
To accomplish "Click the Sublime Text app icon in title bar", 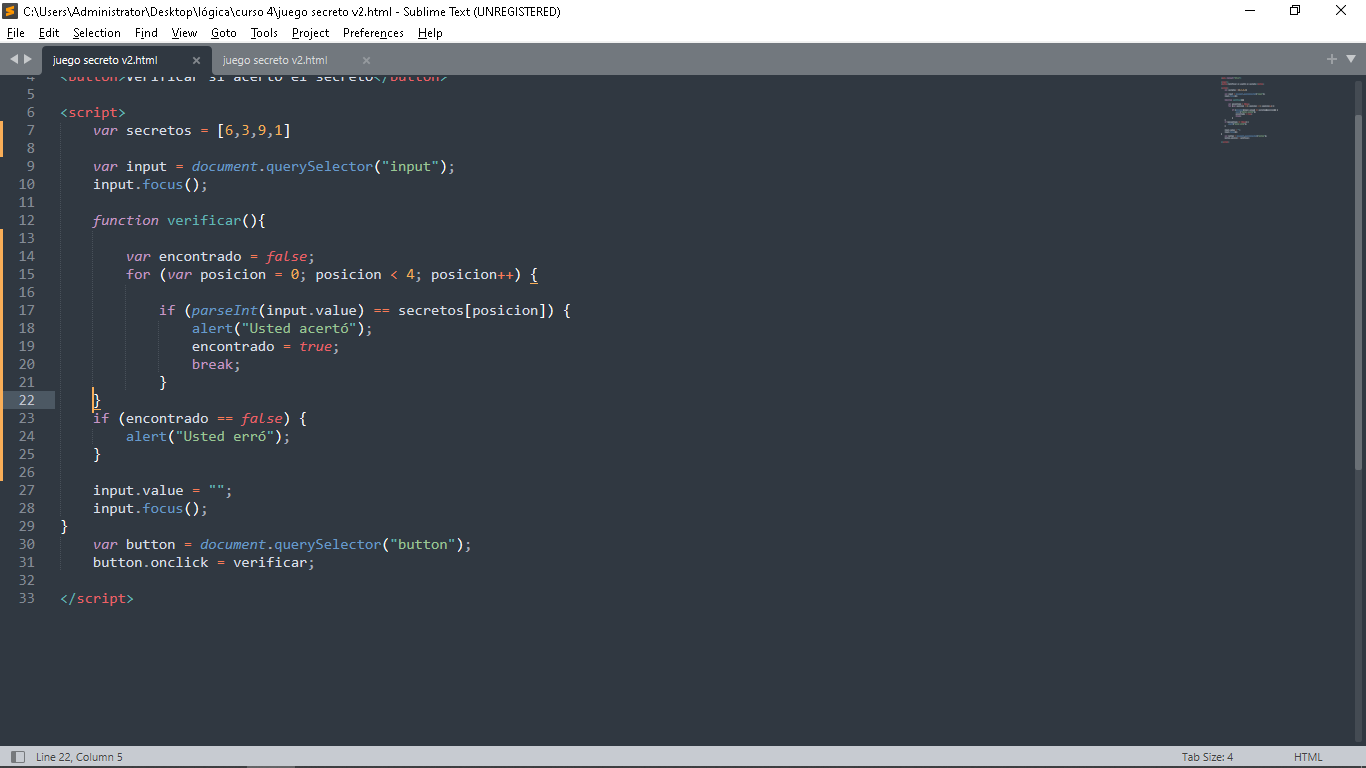I will [10, 11].
